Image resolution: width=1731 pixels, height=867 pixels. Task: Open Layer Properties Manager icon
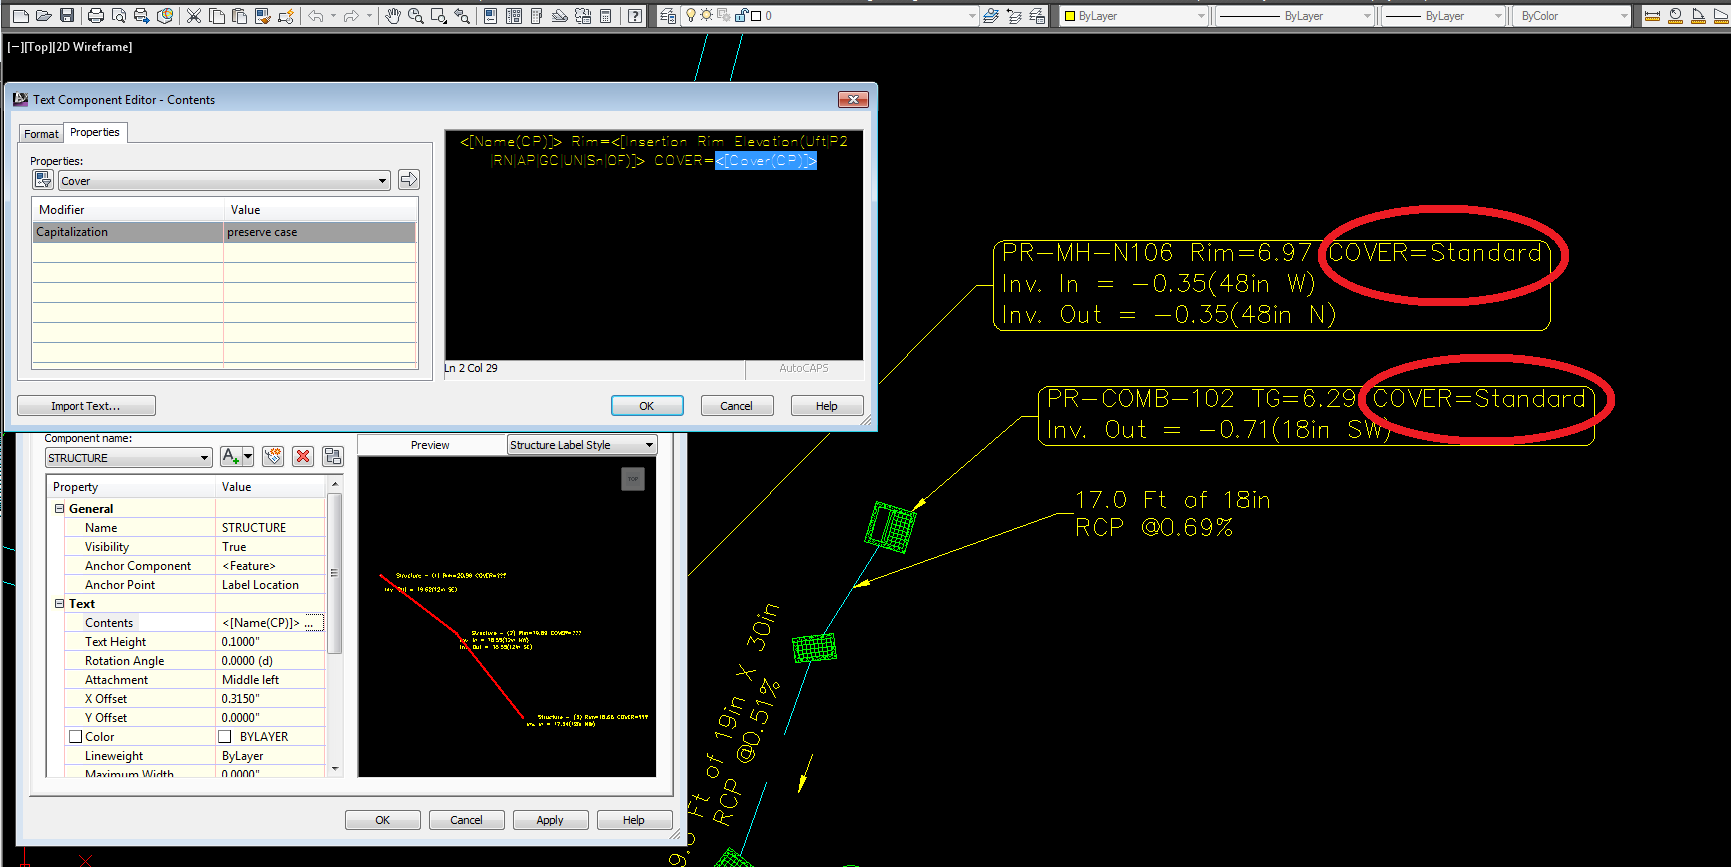668,15
